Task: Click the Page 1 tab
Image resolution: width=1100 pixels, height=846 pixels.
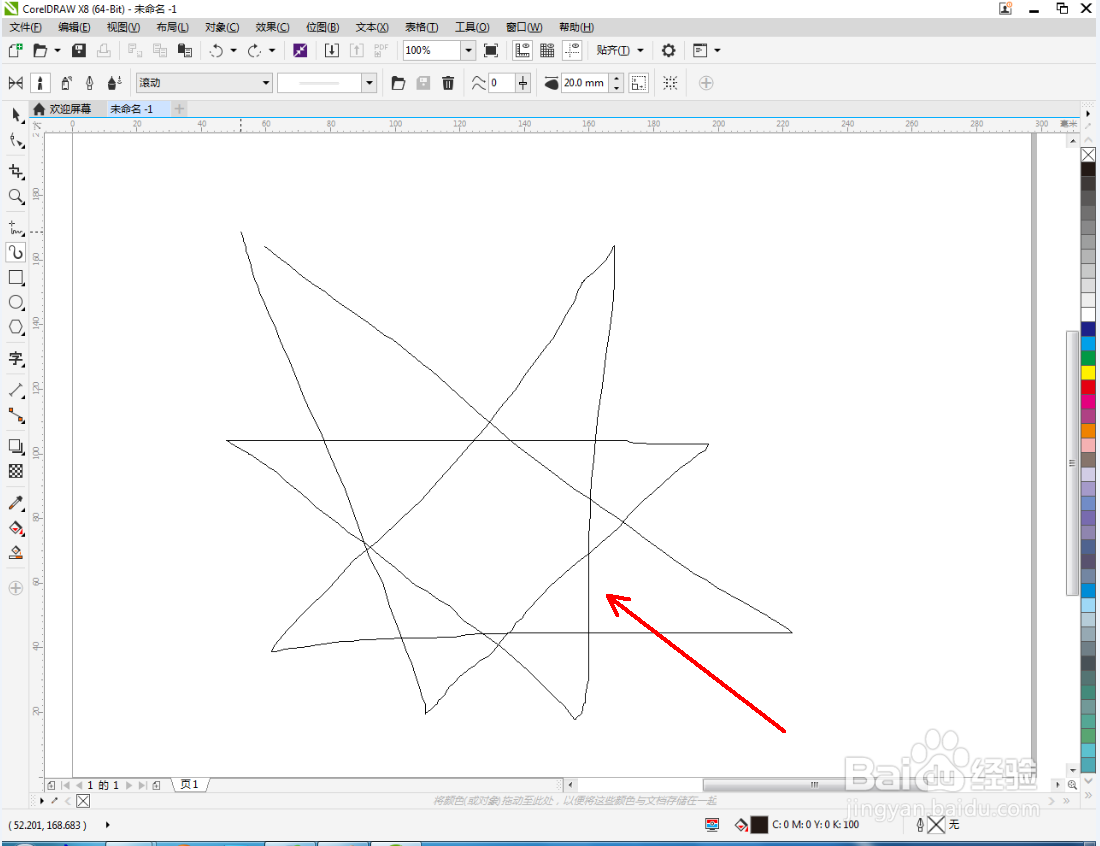Action: click(189, 785)
